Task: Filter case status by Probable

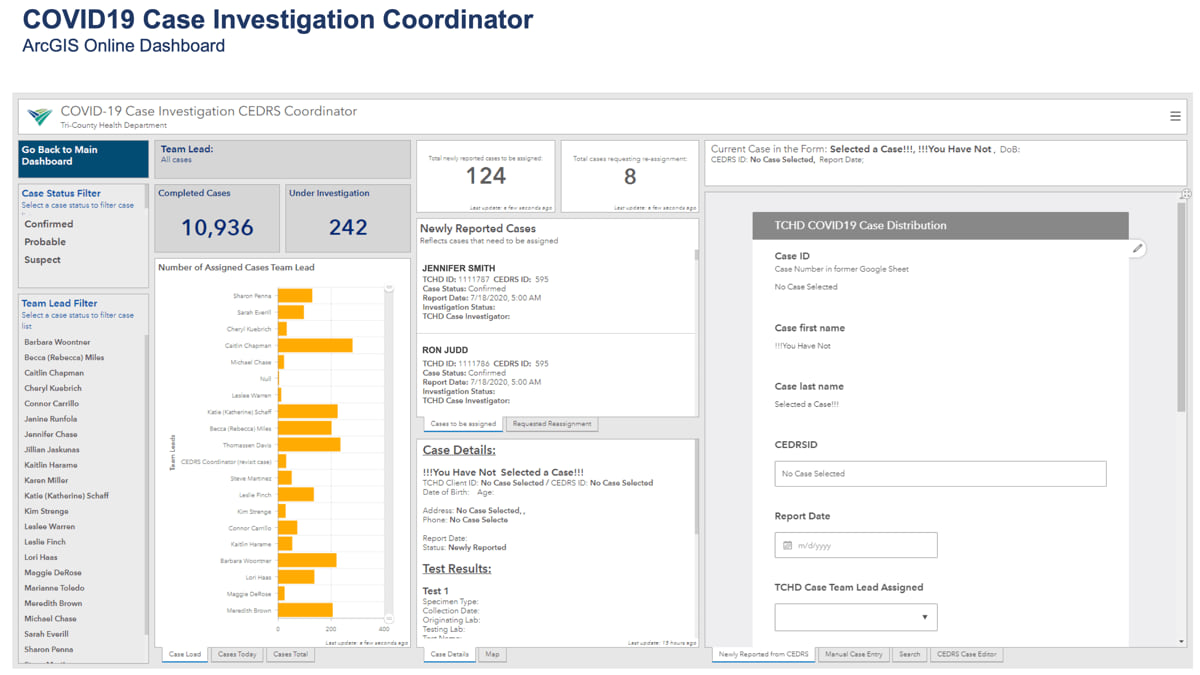Action: pyautogui.click(x=45, y=242)
